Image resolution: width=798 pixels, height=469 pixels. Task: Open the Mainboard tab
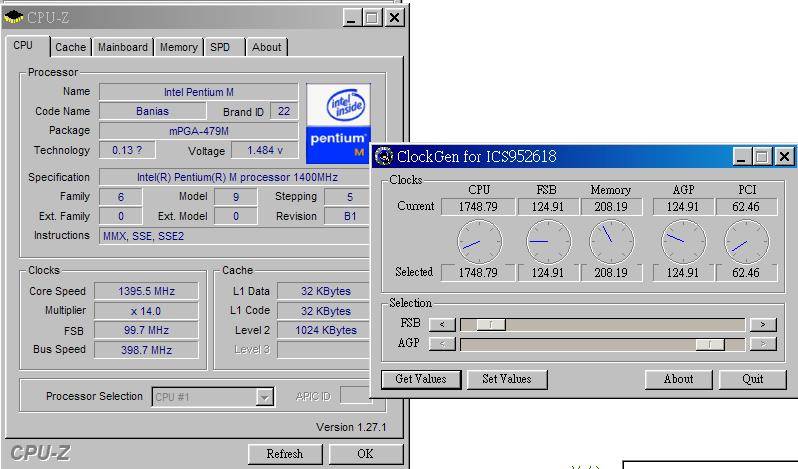(123, 47)
